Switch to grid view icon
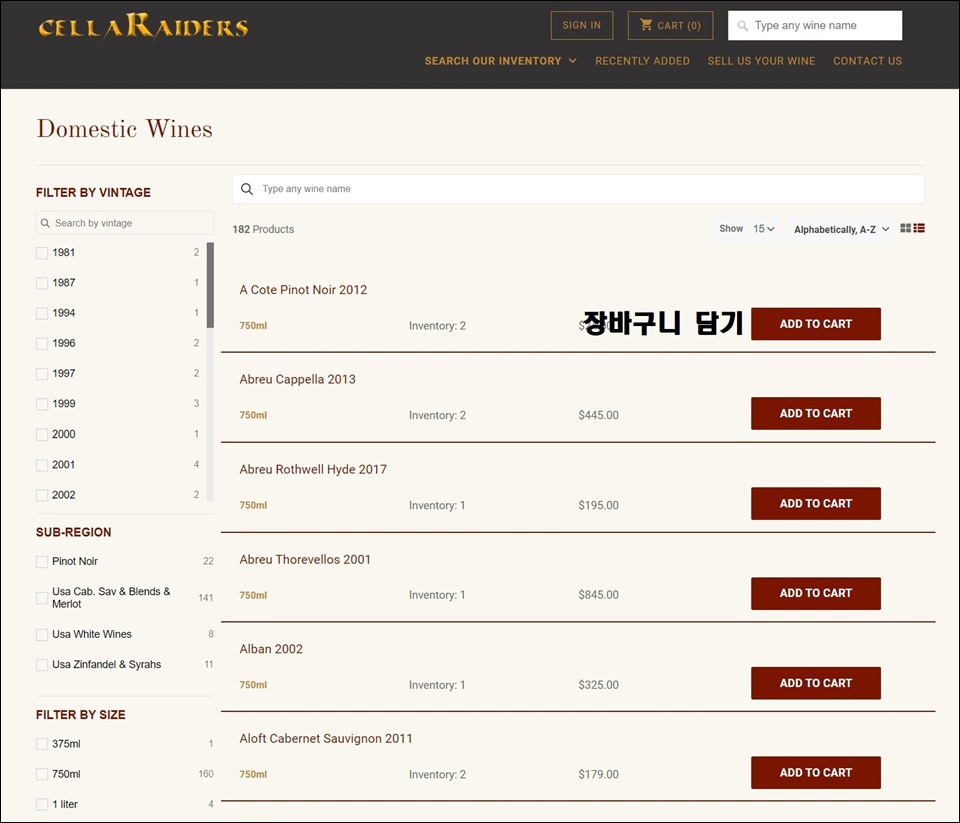Screen dimensions: 960x823 pos(906,228)
